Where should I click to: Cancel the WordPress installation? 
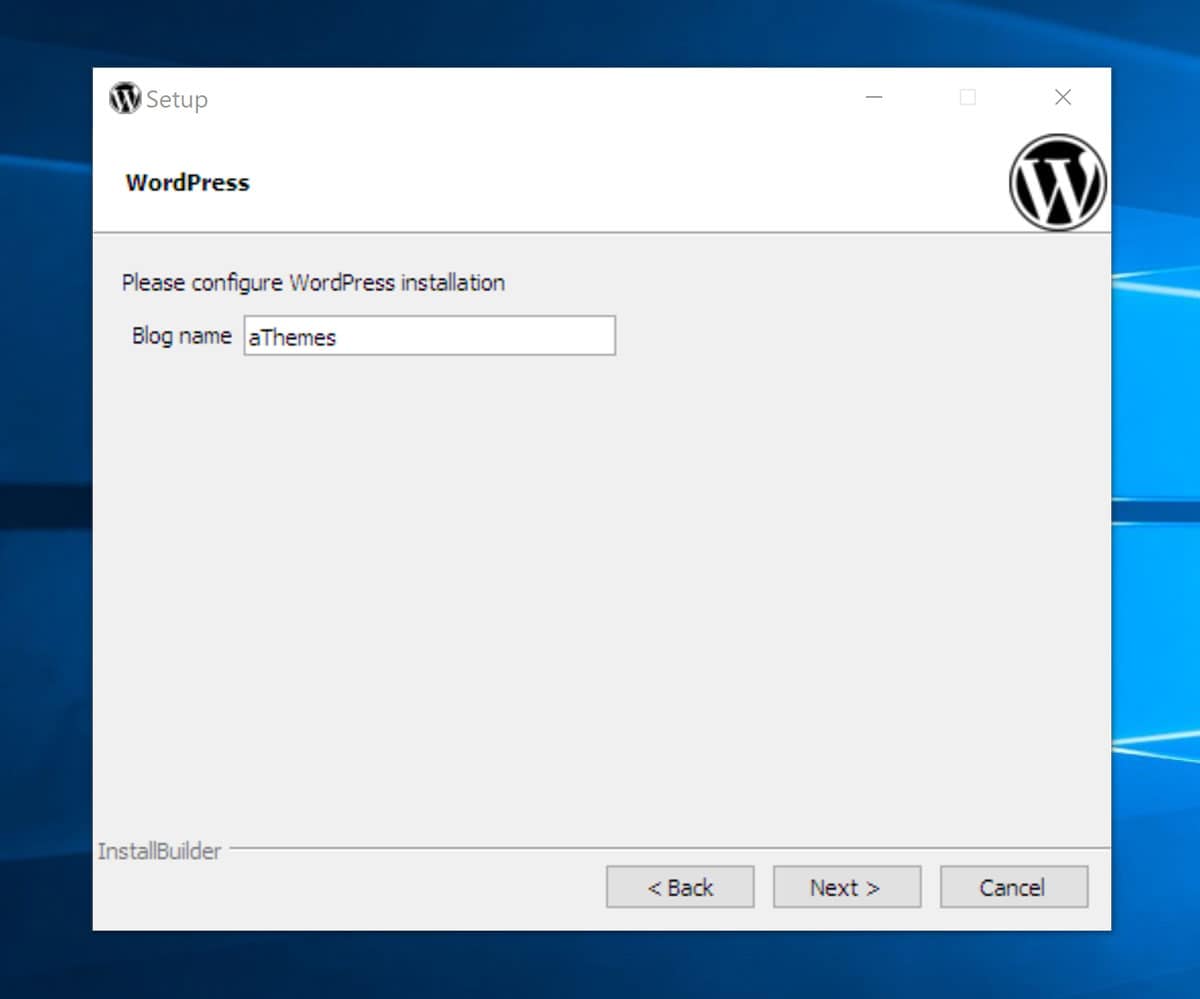1013,886
